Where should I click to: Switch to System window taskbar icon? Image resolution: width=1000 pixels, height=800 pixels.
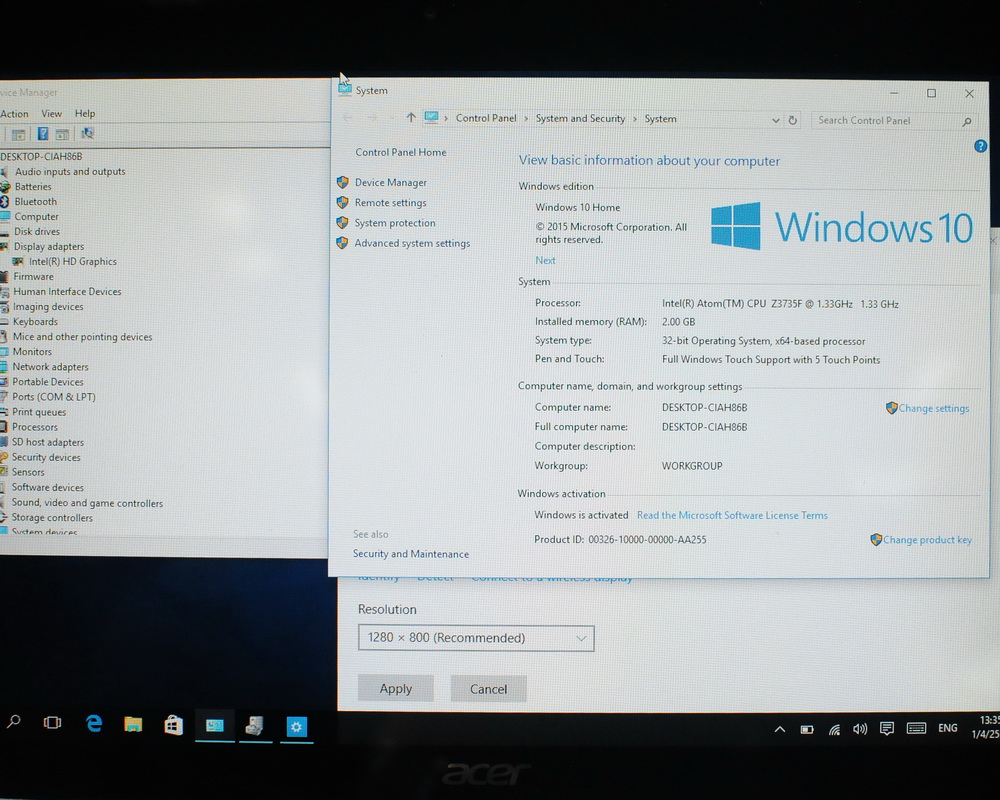(x=215, y=725)
